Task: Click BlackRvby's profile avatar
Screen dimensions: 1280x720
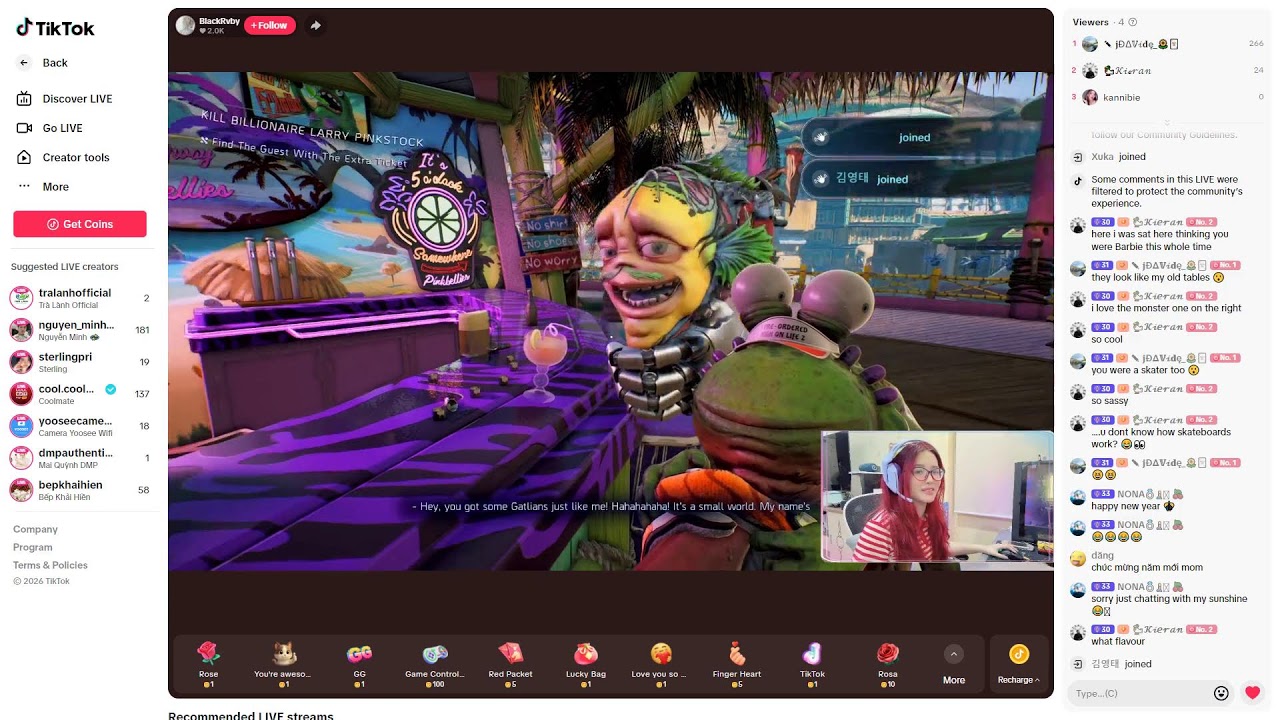Action: [x=185, y=25]
